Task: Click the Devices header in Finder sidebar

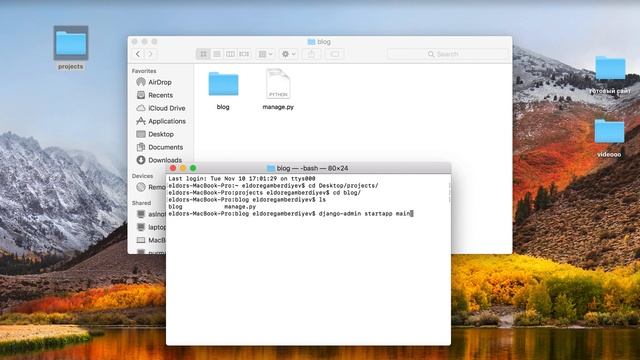Action: pos(142,176)
